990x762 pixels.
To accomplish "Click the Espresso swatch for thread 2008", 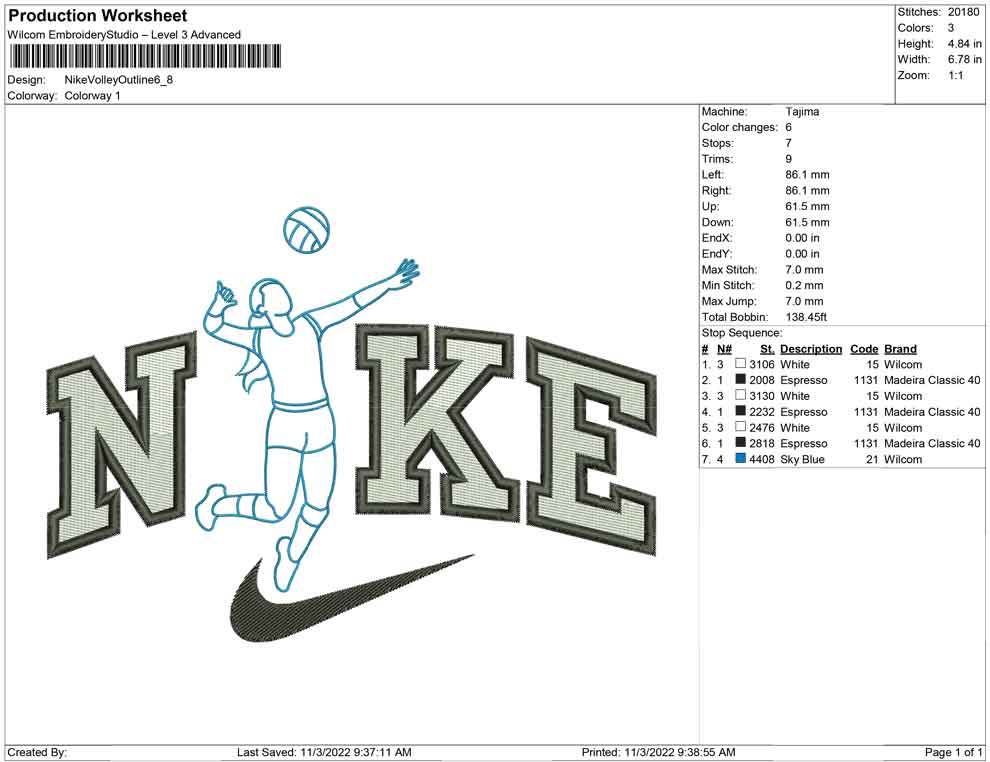I will pos(741,379).
